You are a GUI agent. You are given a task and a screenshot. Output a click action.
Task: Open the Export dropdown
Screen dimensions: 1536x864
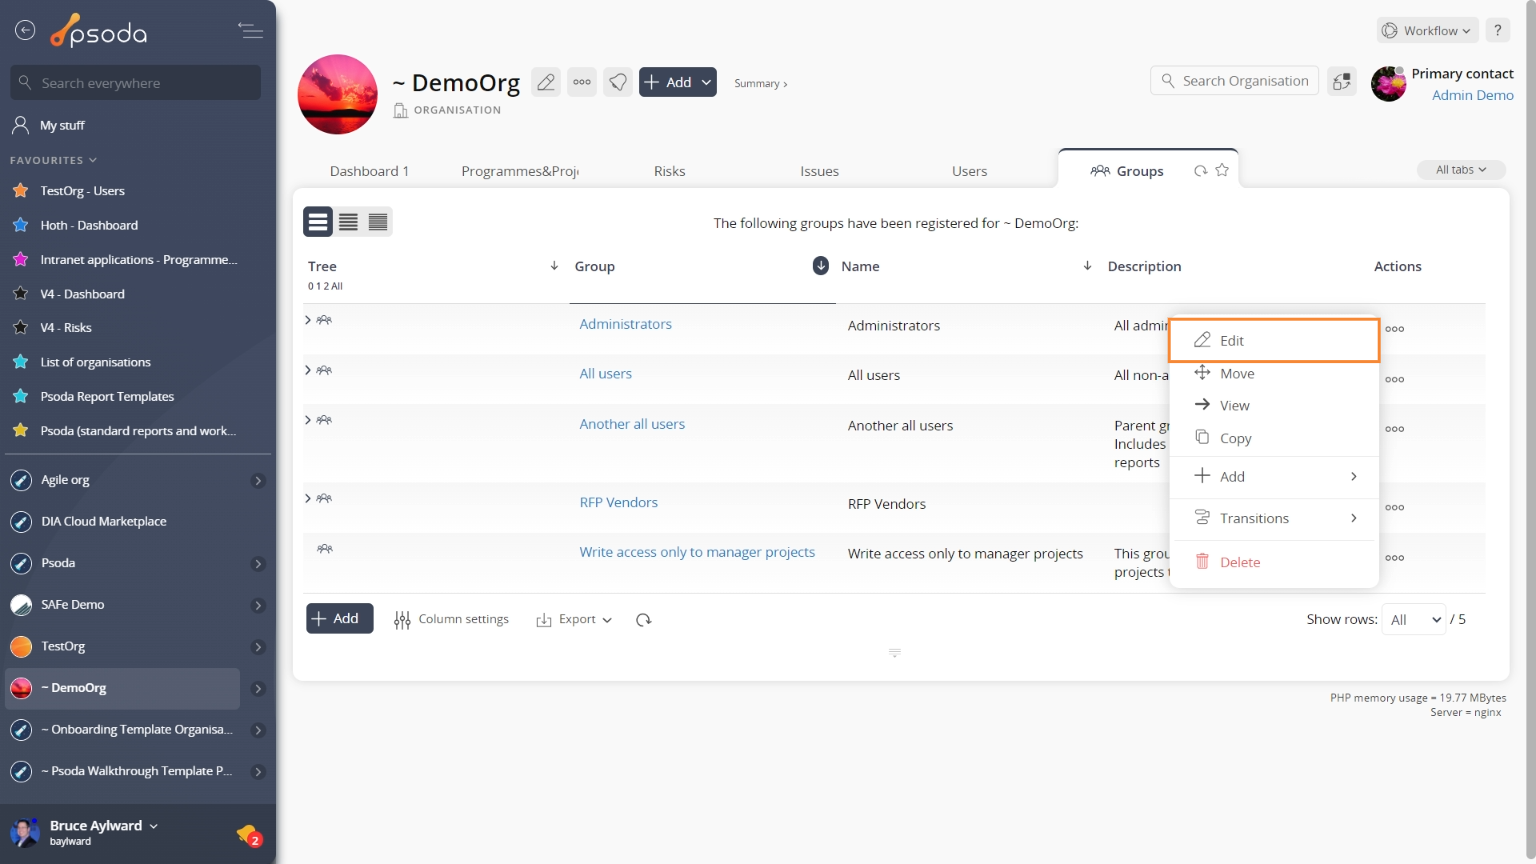tap(574, 620)
